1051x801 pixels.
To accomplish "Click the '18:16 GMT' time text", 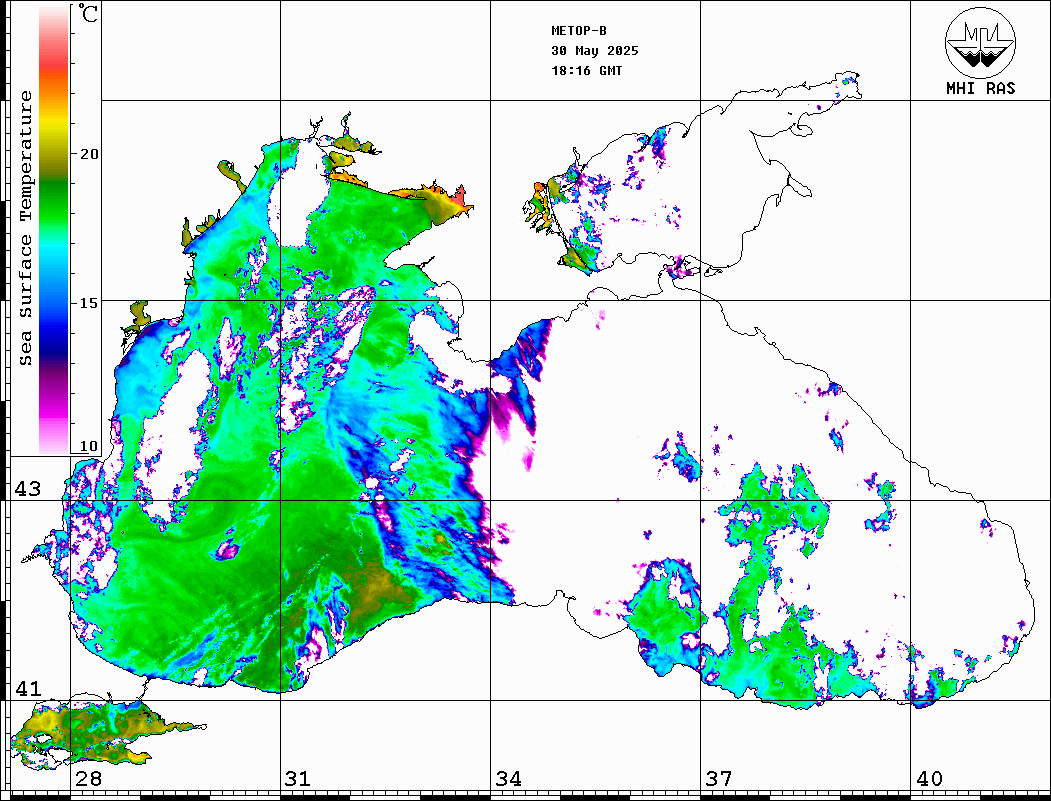I will click(586, 71).
